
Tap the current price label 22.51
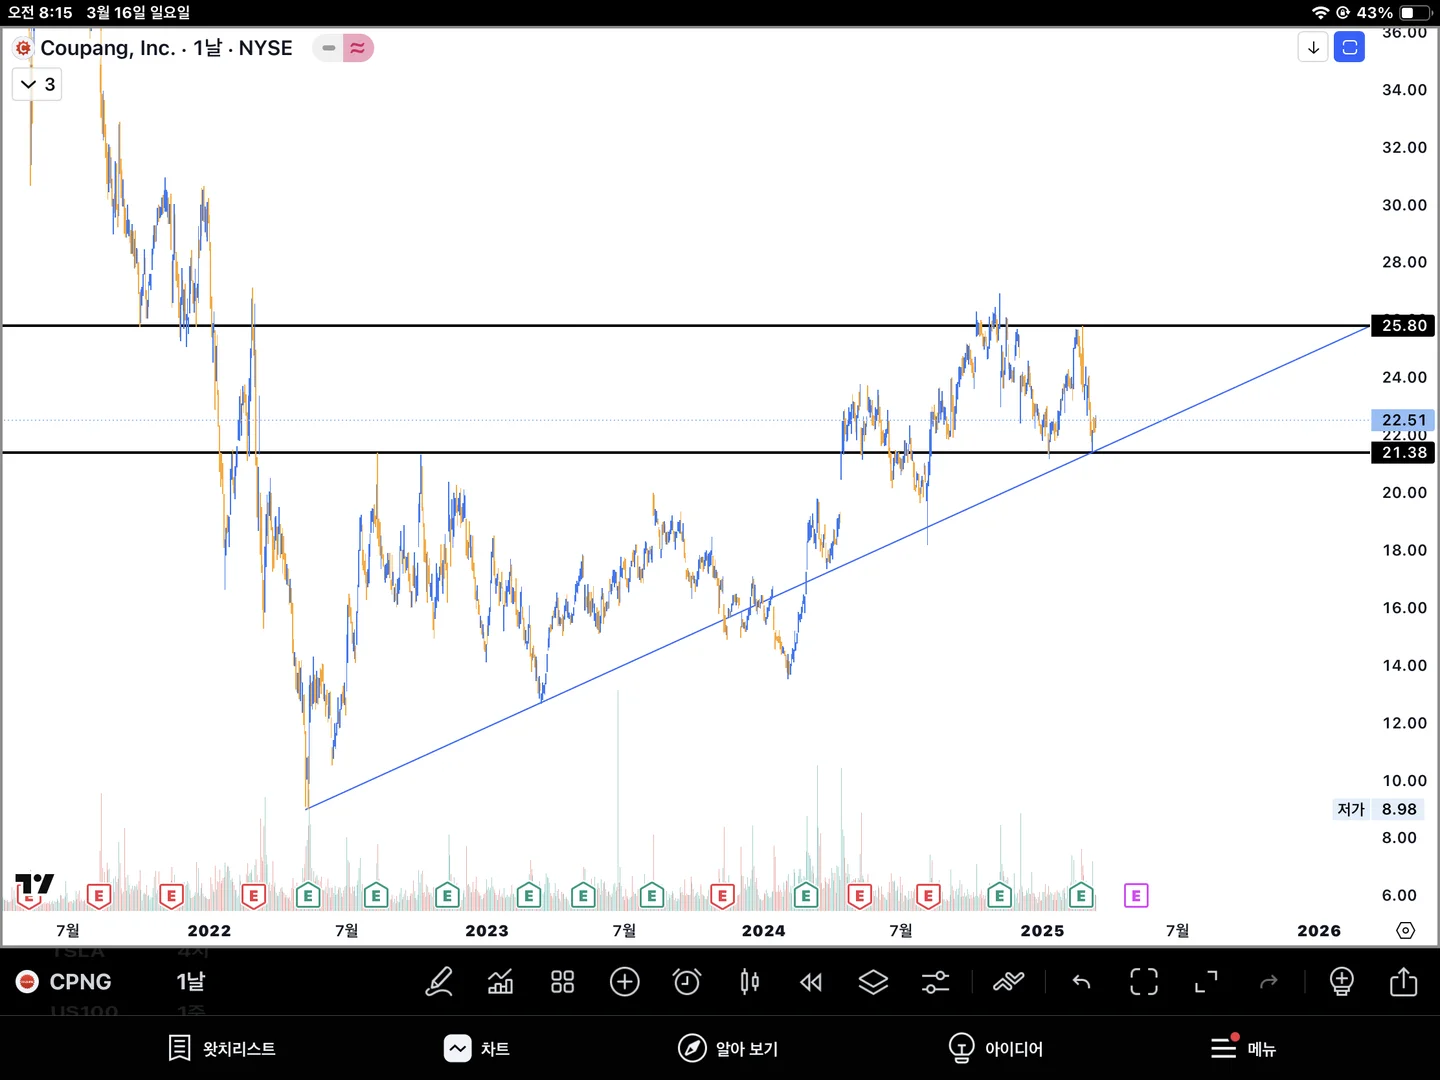pos(1403,420)
